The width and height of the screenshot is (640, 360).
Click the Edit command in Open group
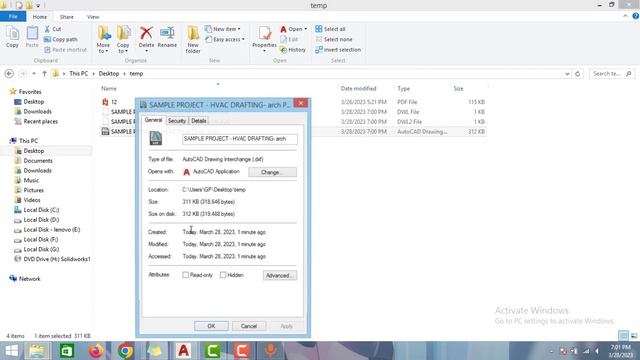point(289,39)
